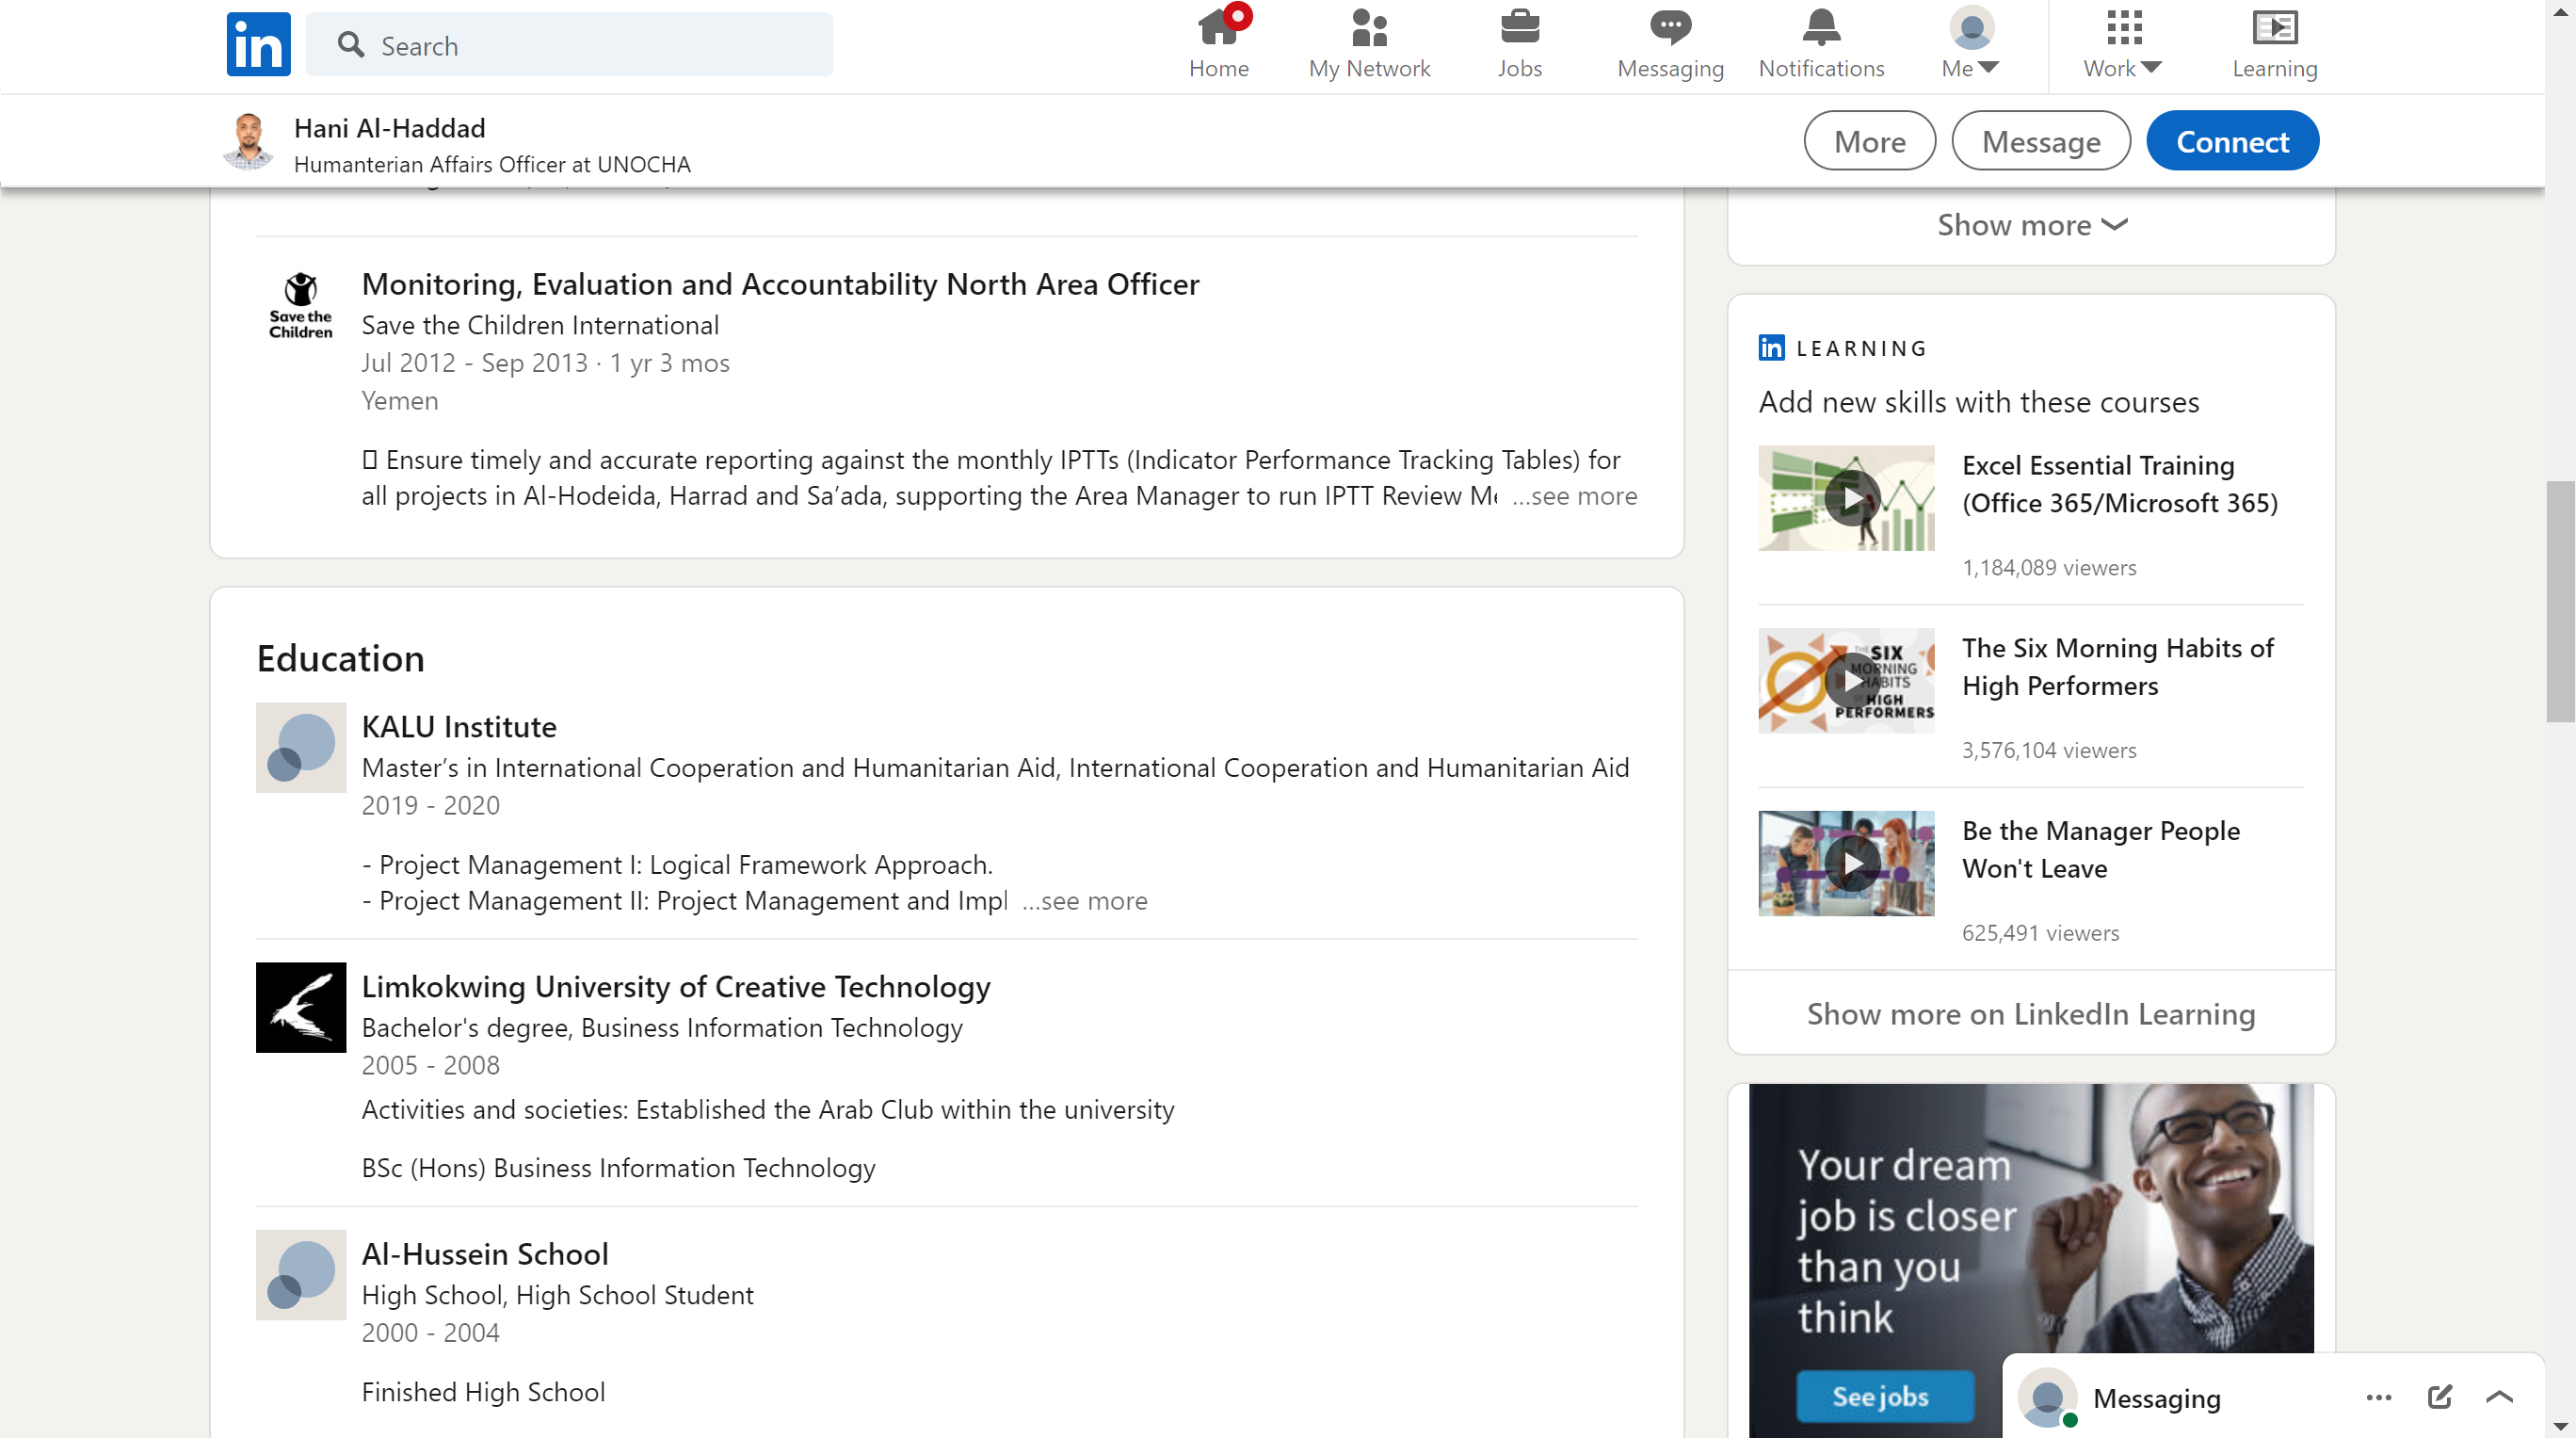This screenshot has width=2576, height=1438.
Task: Click the compose message icon in Messaging bar
Action: point(2439,1397)
